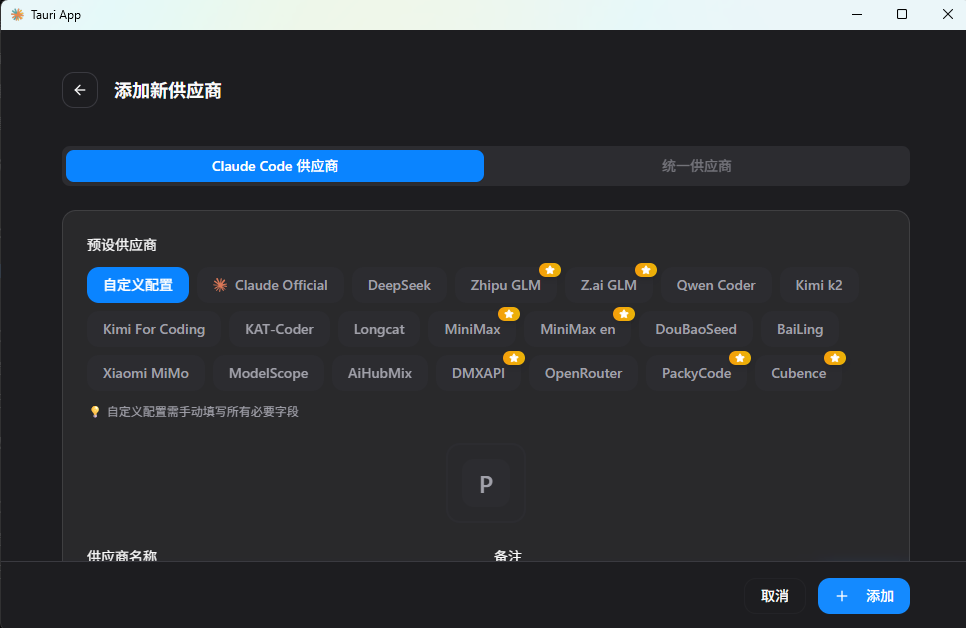This screenshot has height=628, width=966.
Task: Select the ModelScope preset
Action: (x=269, y=373)
